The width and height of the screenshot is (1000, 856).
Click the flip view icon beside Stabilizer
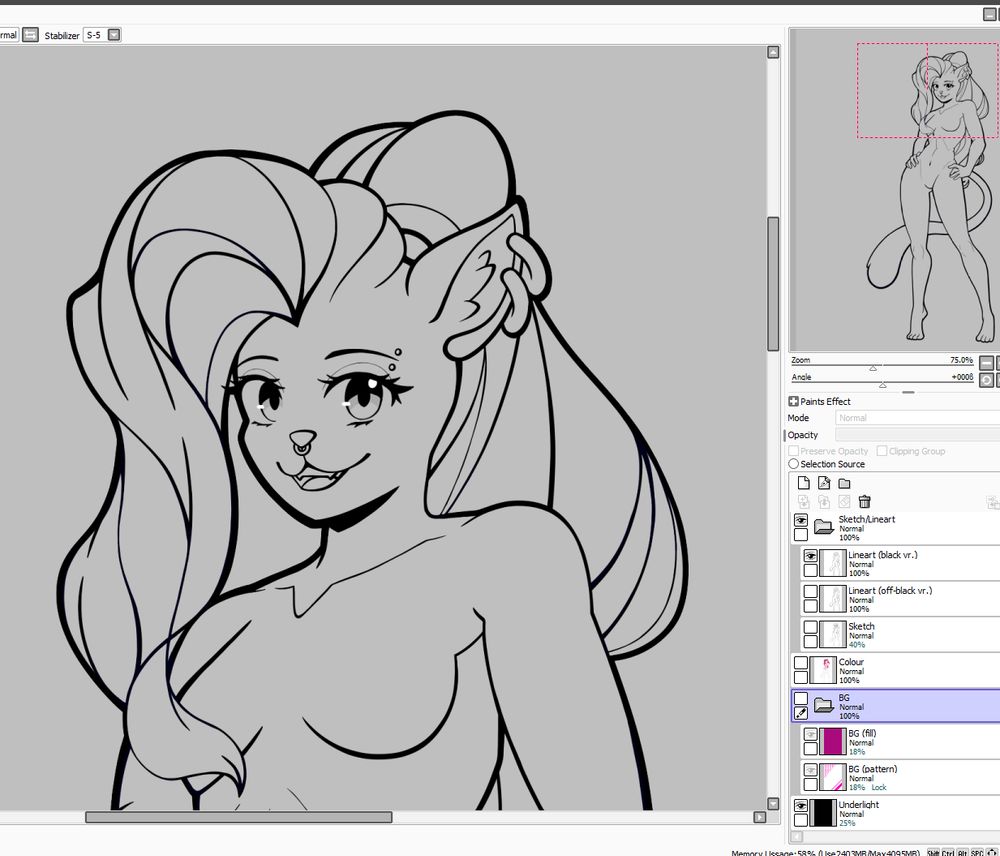30,35
